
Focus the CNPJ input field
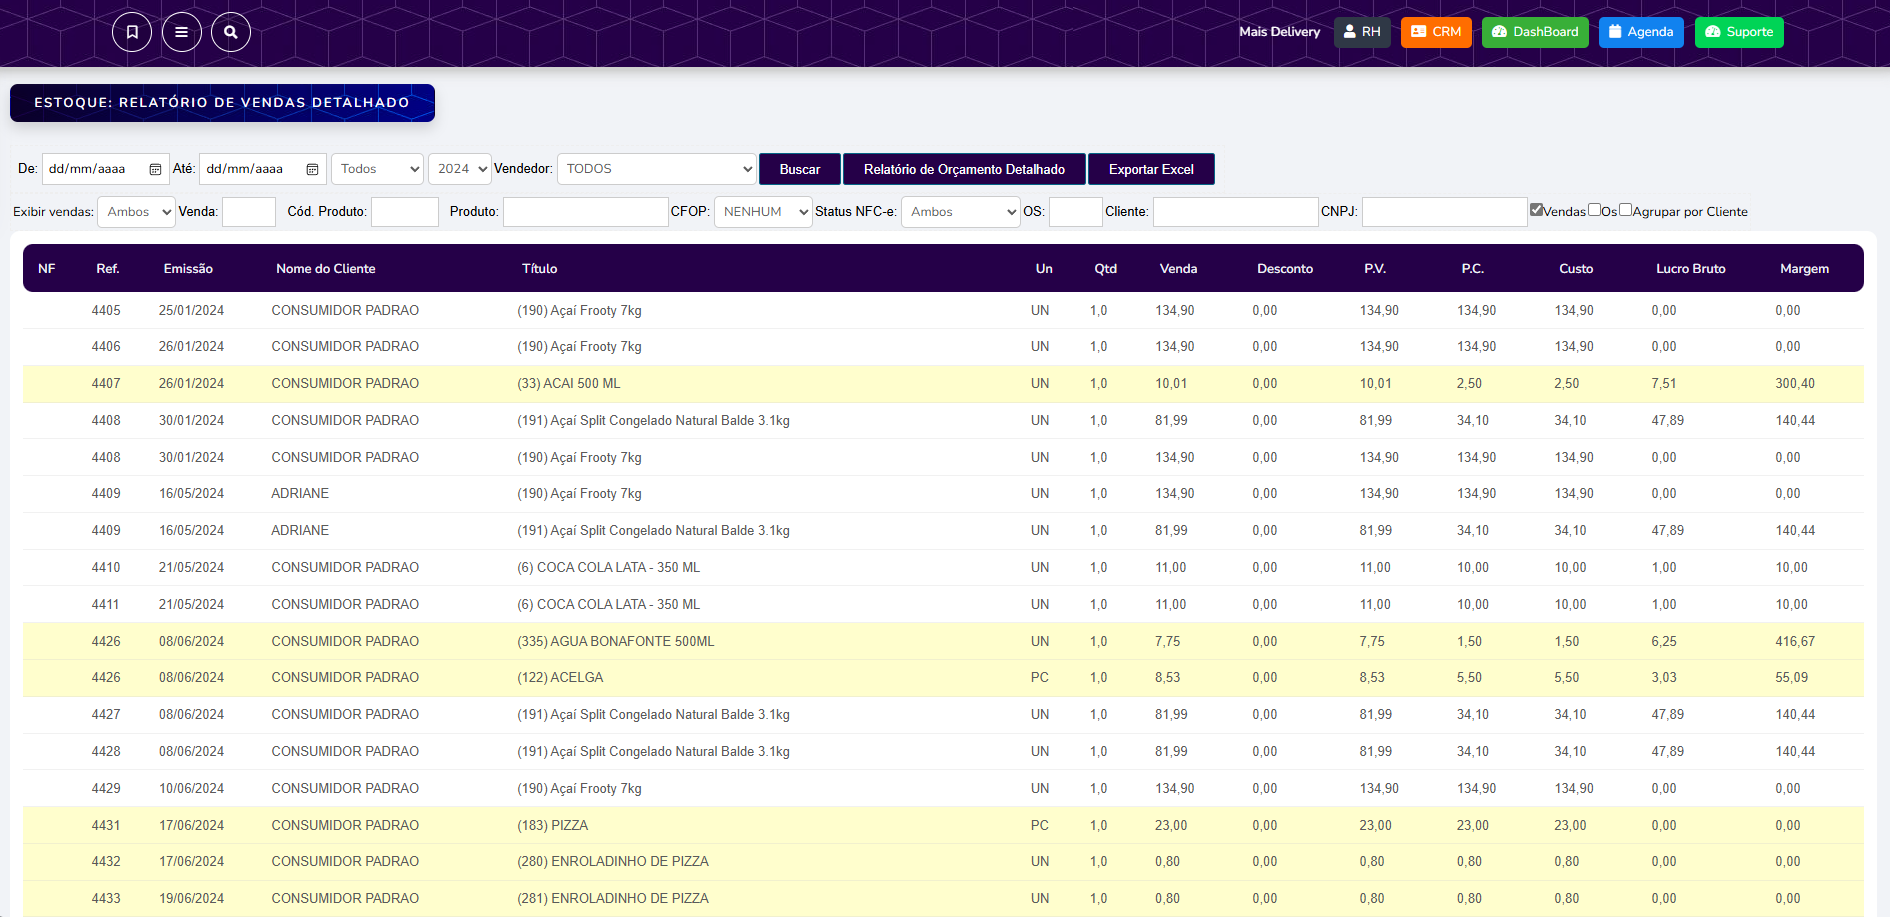tap(1445, 212)
